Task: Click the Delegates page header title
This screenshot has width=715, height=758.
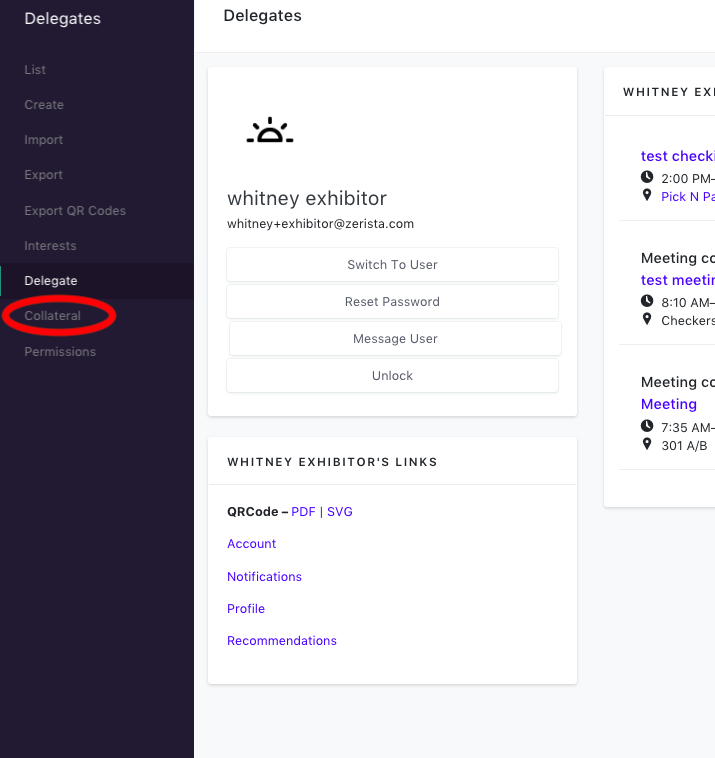Action: click(263, 15)
